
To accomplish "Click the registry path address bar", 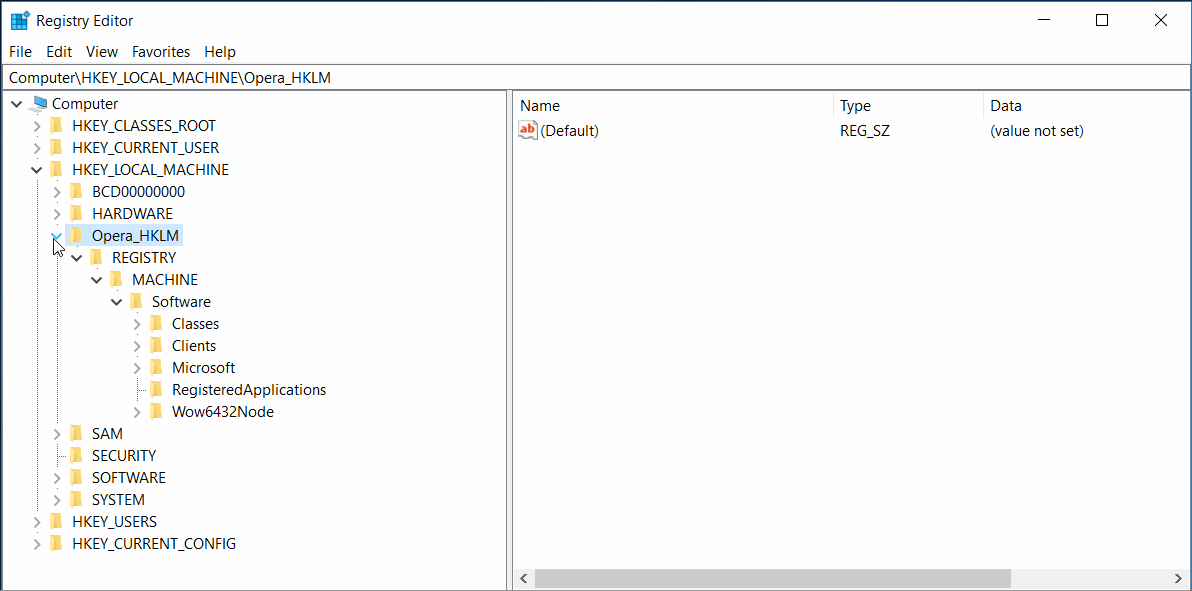I will [x=596, y=77].
